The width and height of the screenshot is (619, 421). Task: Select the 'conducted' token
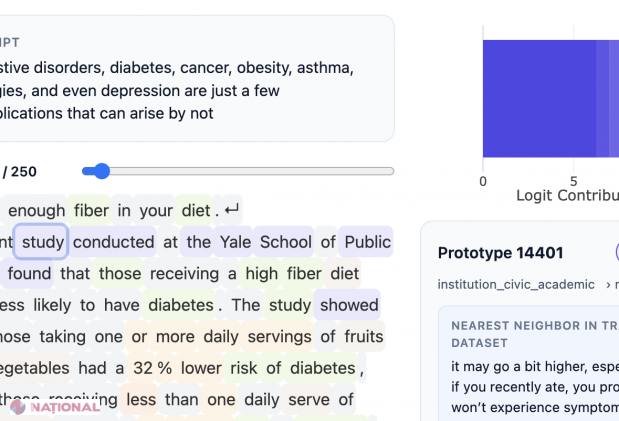pos(114,241)
